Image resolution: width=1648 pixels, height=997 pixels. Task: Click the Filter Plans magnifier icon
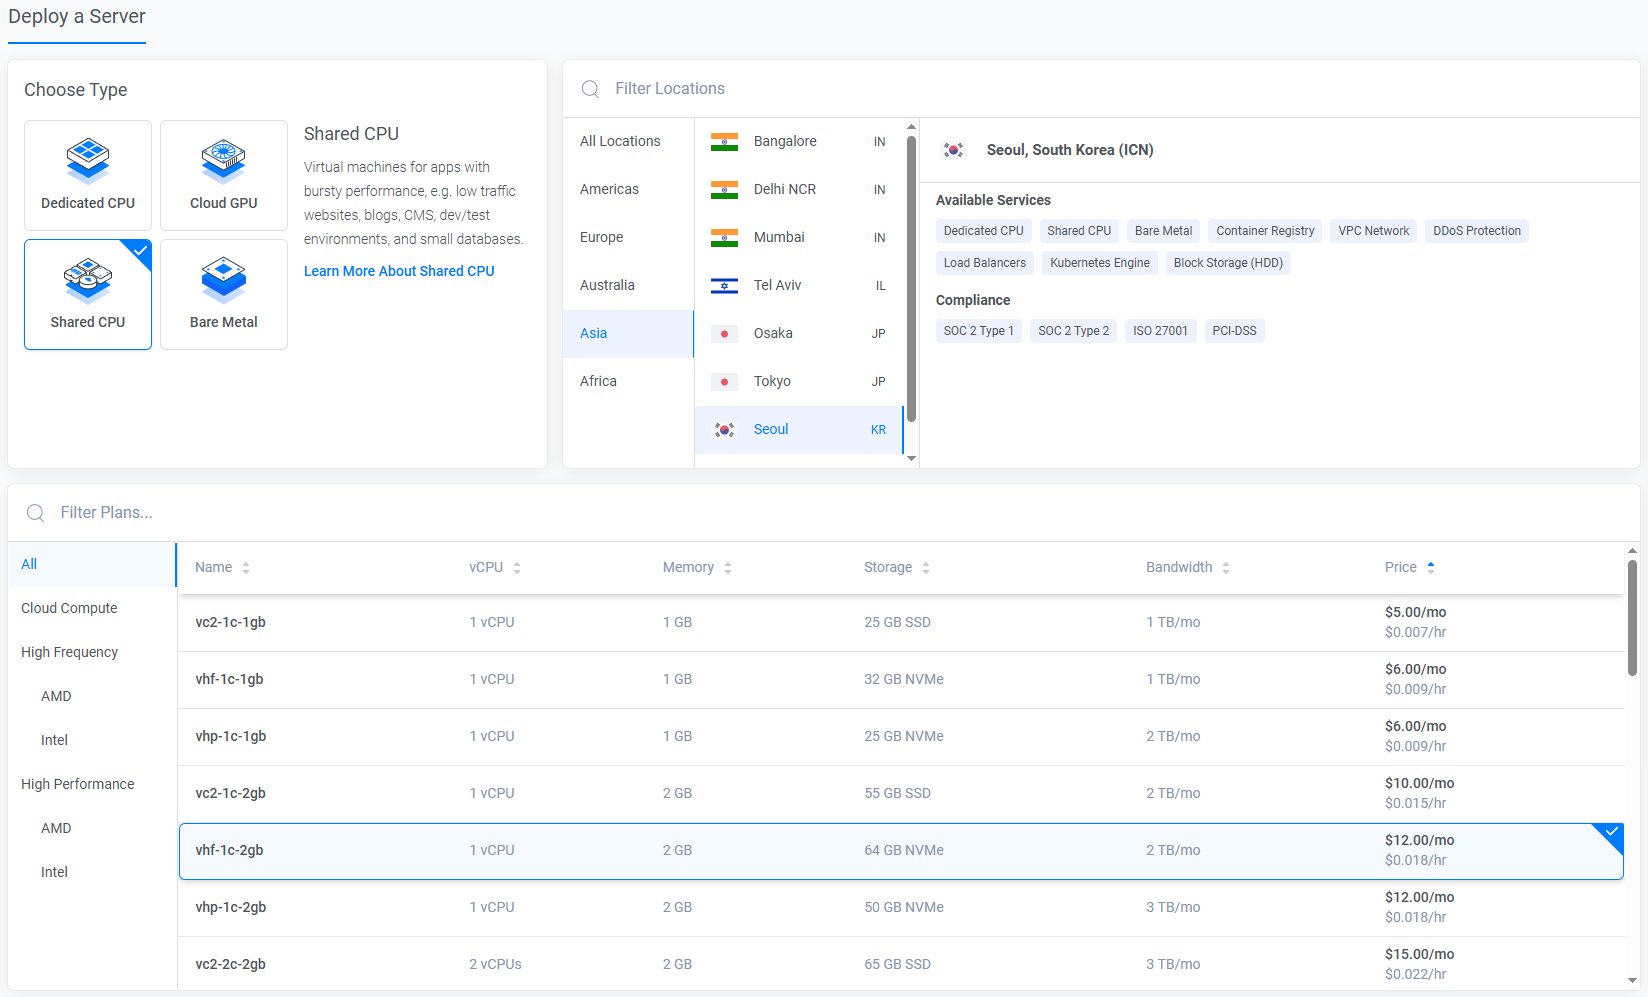point(36,513)
